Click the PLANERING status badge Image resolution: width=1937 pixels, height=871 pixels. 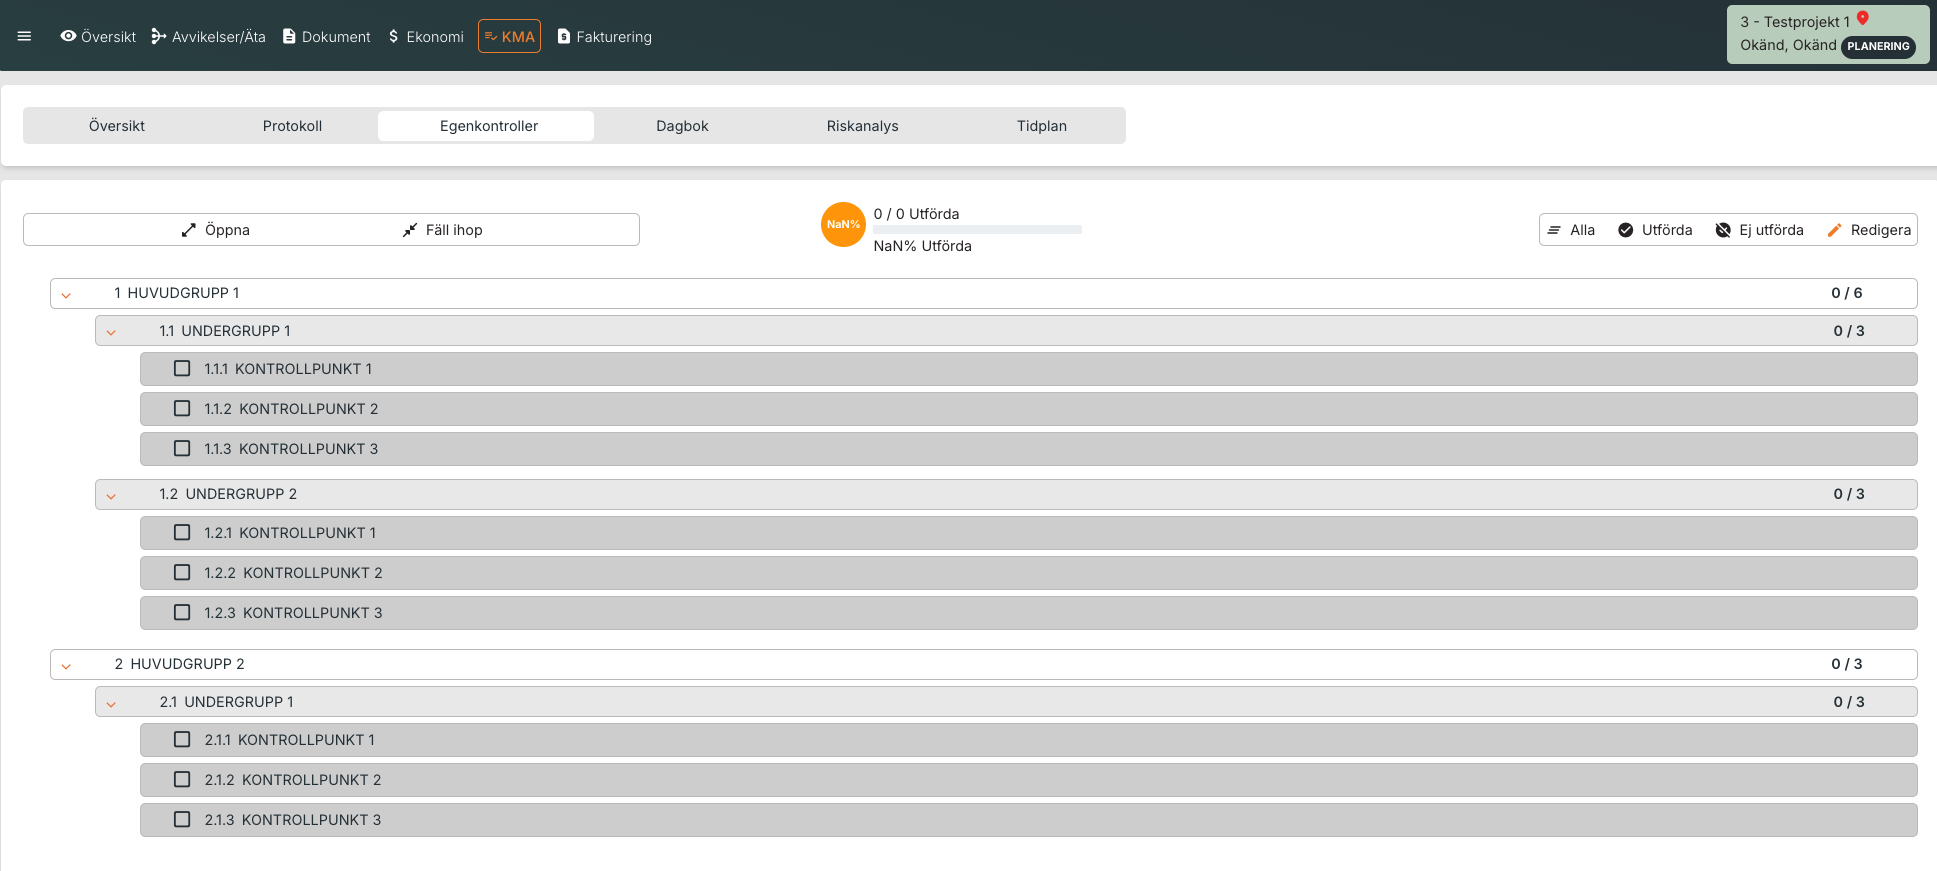(x=1878, y=46)
